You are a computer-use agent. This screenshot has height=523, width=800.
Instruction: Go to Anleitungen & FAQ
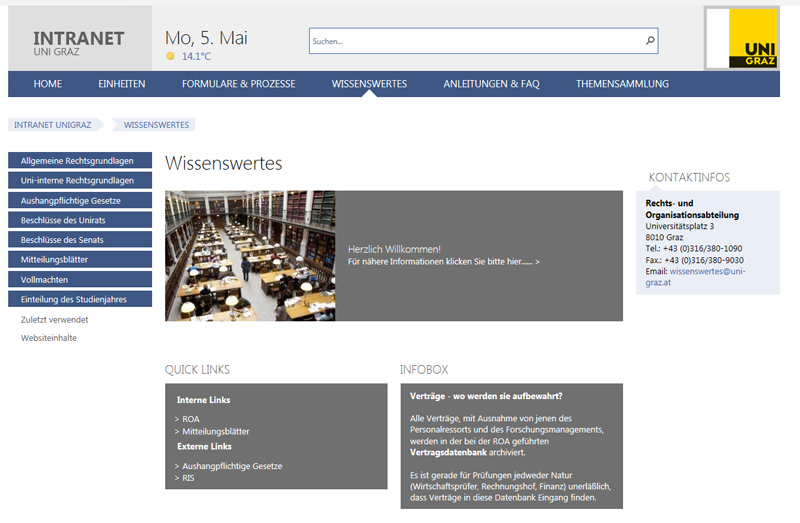(491, 84)
